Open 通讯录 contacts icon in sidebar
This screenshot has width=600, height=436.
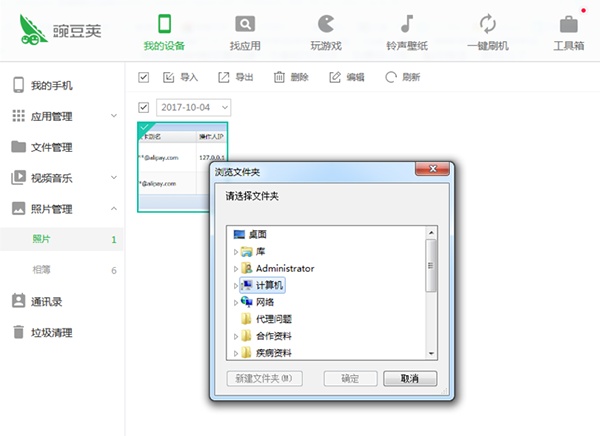coord(18,301)
